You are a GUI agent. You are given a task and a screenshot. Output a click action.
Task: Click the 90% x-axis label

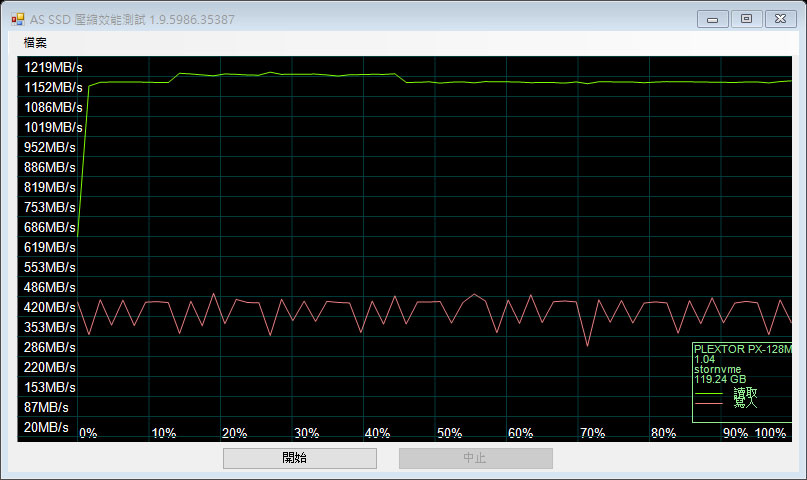click(x=735, y=433)
